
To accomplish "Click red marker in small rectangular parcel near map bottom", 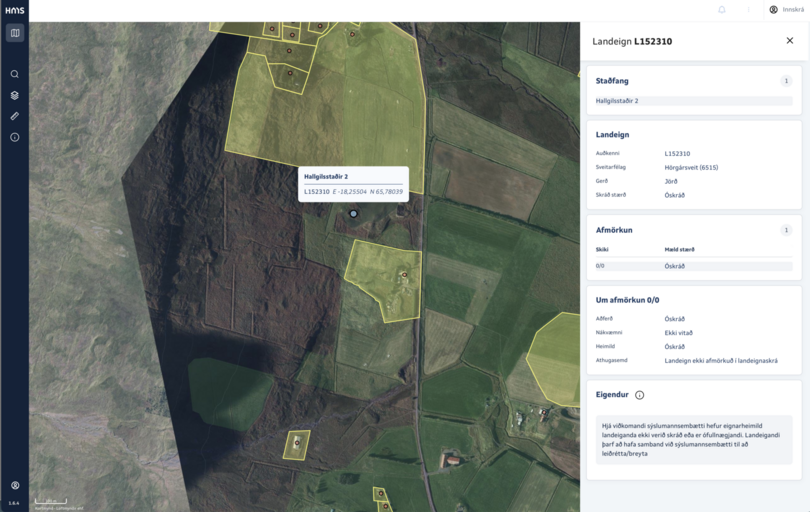I will pos(297,443).
